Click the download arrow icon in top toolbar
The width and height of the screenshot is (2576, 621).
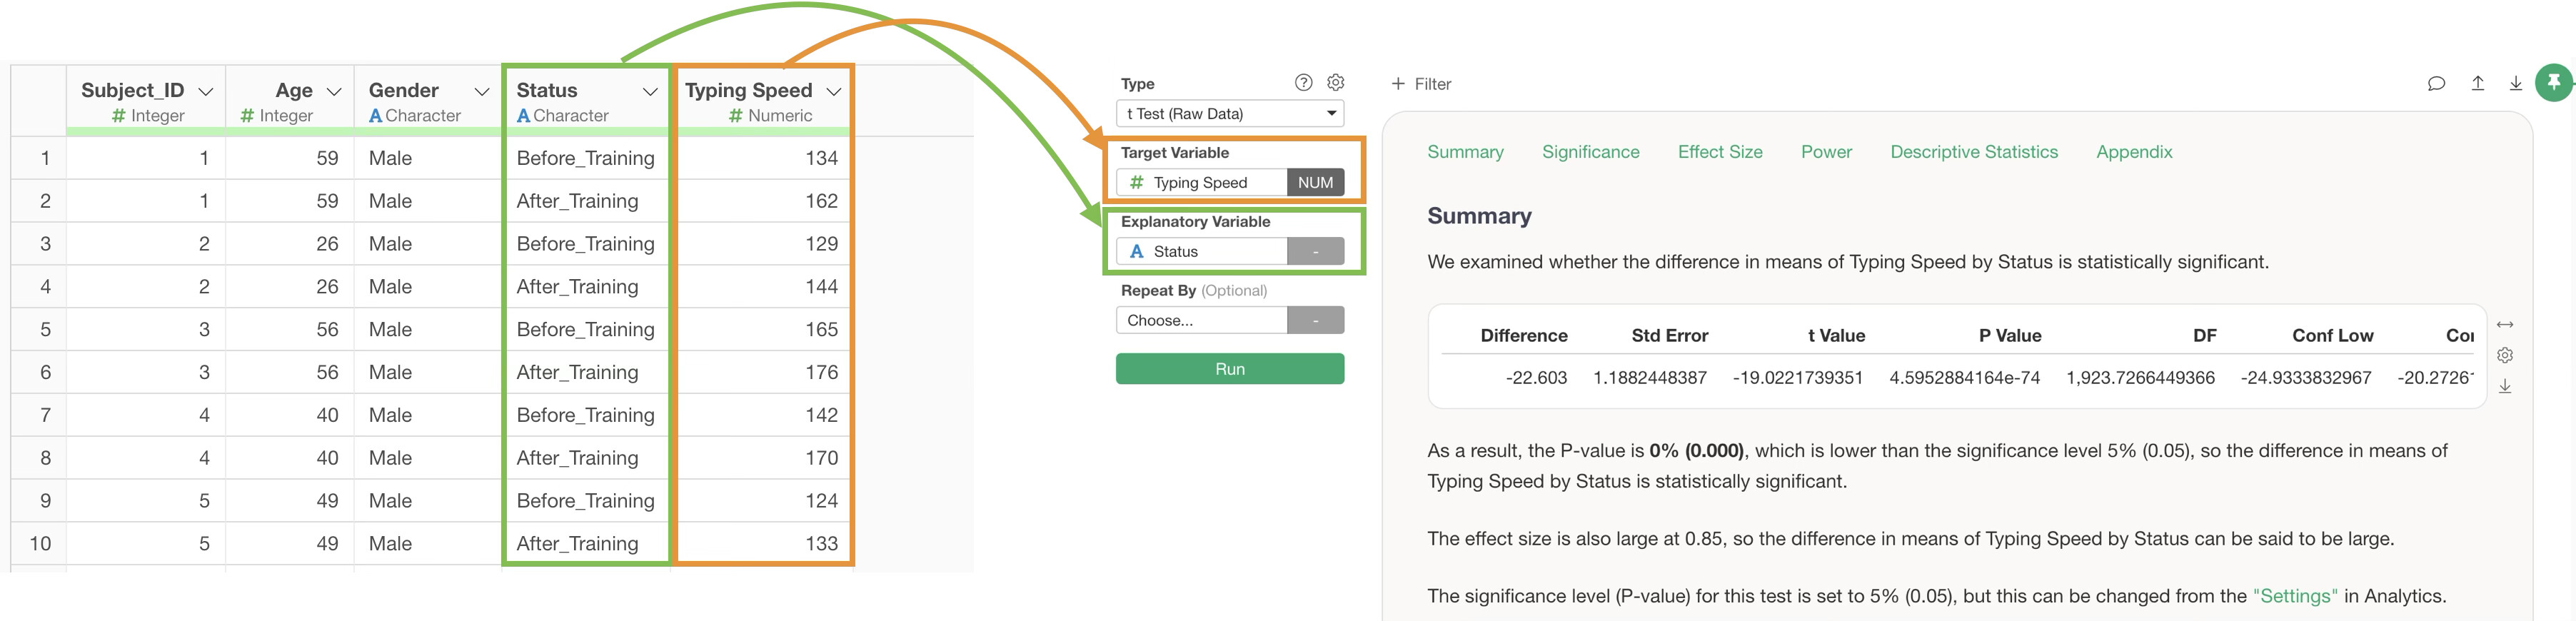pyautogui.click(x=2515, y=84)
